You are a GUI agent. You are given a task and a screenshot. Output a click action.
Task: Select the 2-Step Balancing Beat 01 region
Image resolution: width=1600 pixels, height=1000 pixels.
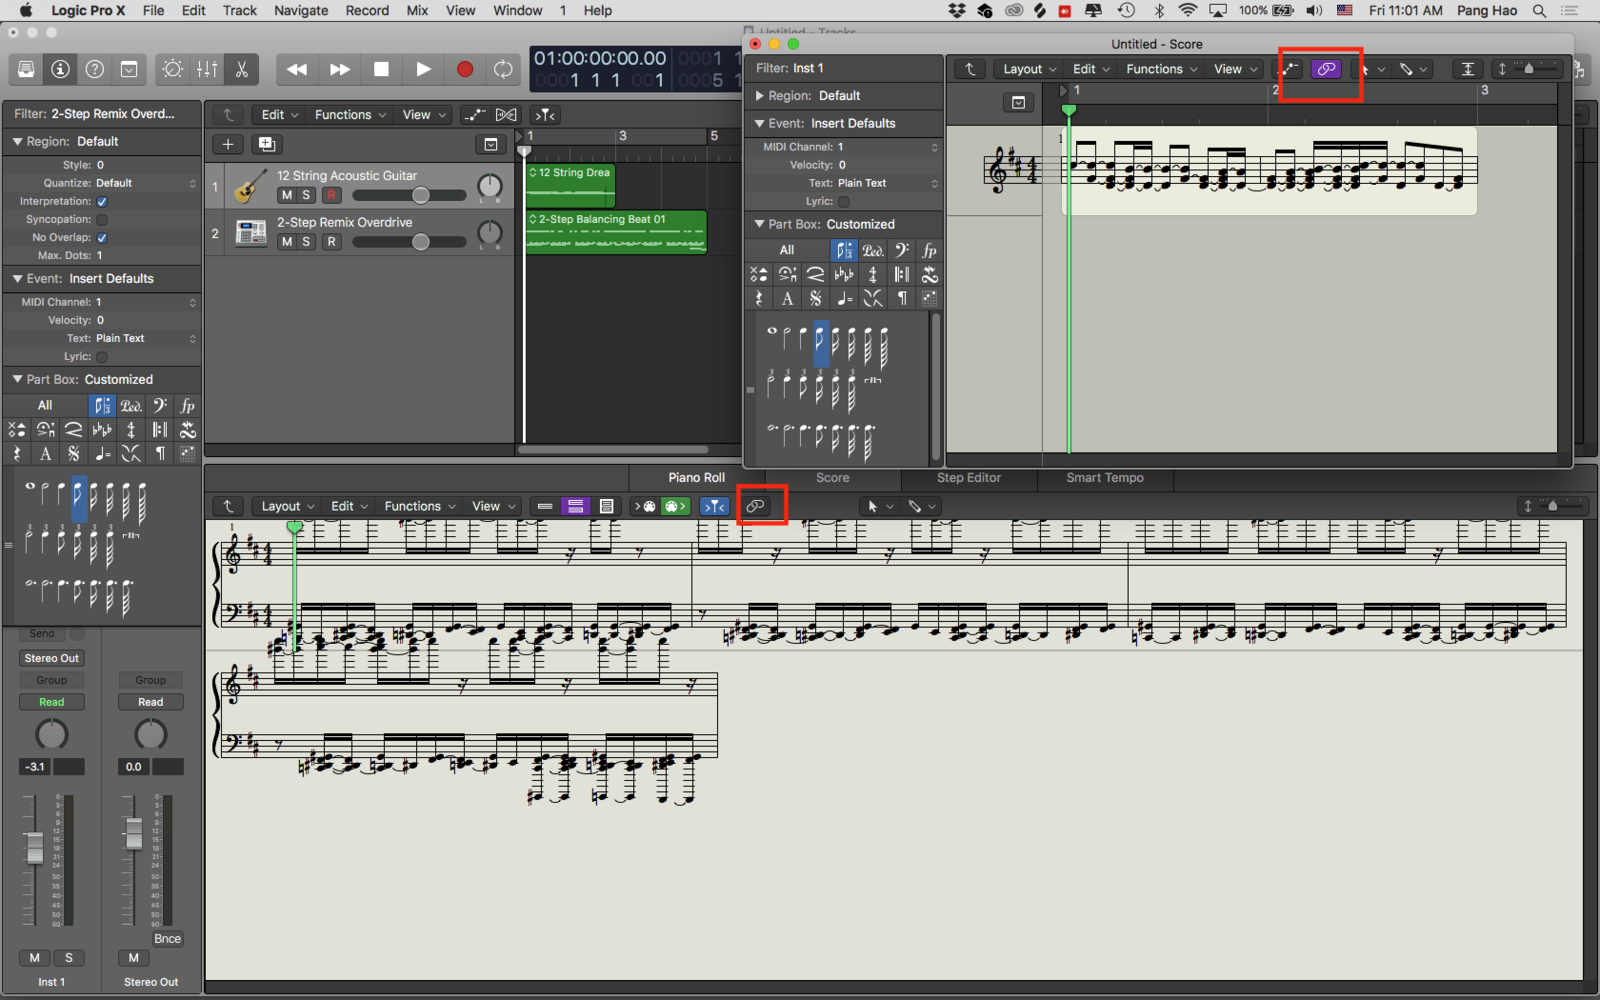click(616, 232)
